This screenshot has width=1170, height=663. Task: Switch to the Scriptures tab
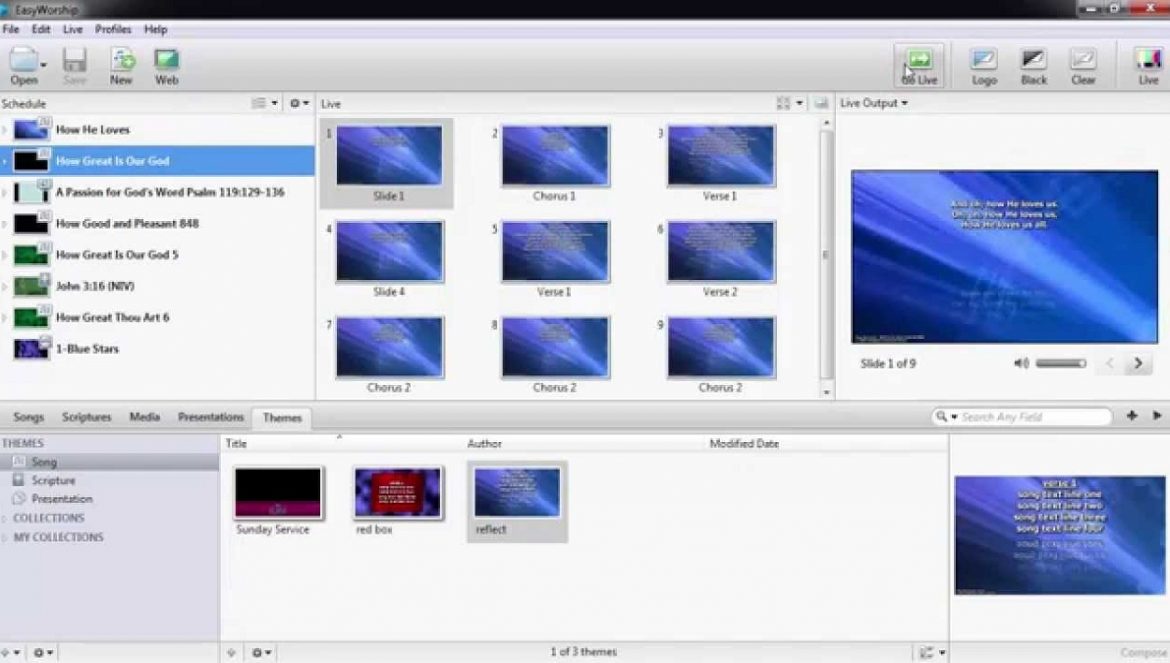pyautogui.click(x=86, y=417)
